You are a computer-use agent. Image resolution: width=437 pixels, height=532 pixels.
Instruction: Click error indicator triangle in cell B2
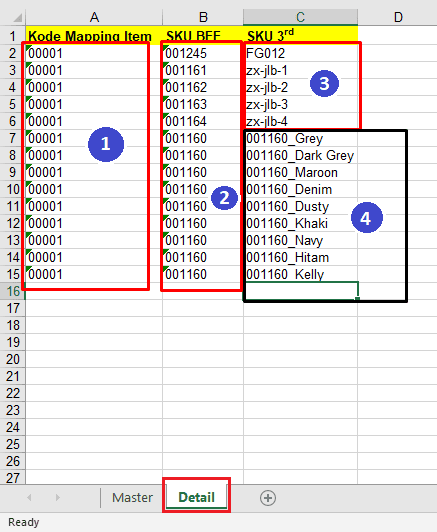tap(166, 48)
